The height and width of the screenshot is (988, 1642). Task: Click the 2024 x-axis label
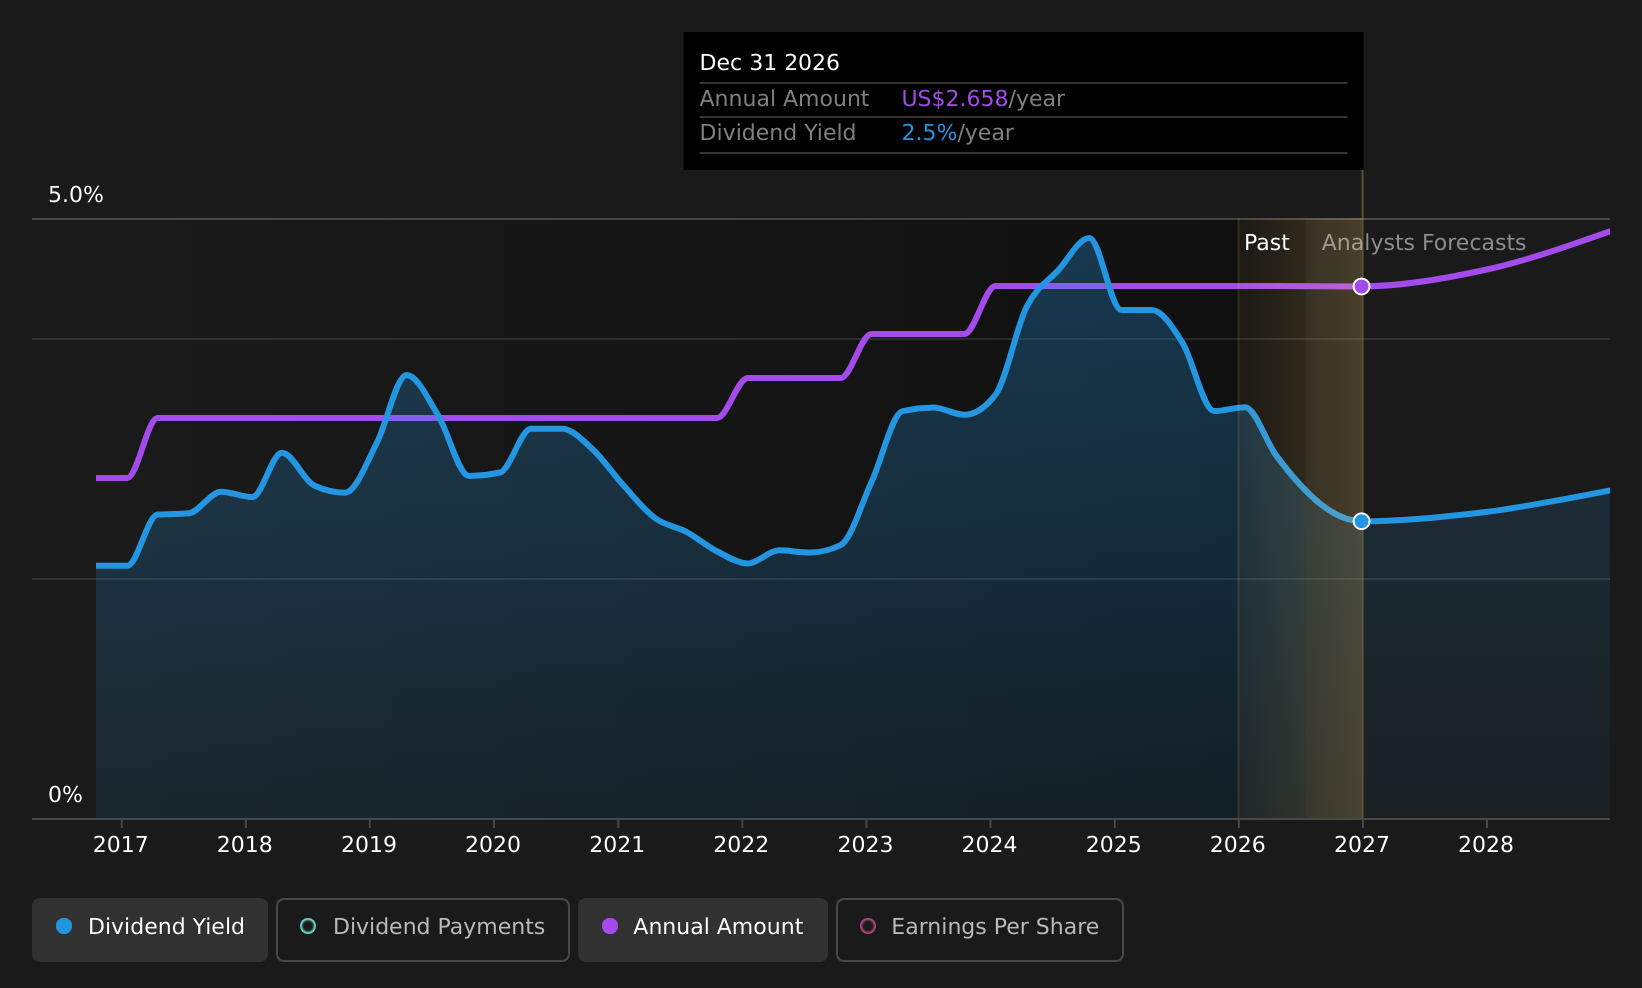tap(989, 845)
